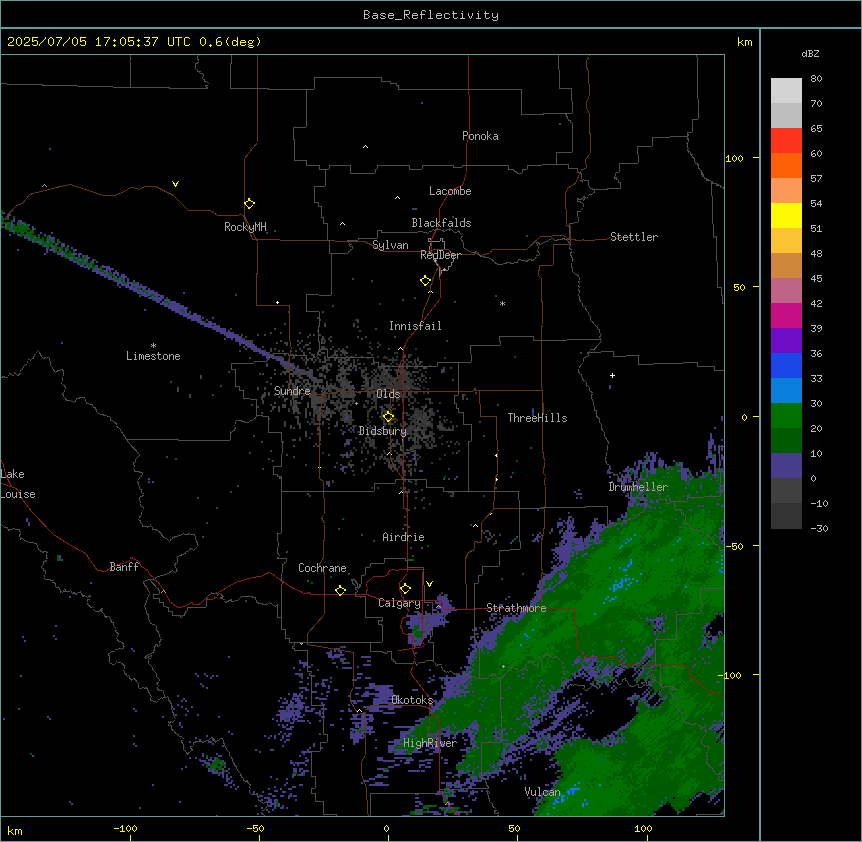The image size is (862, 842).
Task: Click the -30 value in dBZ legend
Action: pos(819,528)
